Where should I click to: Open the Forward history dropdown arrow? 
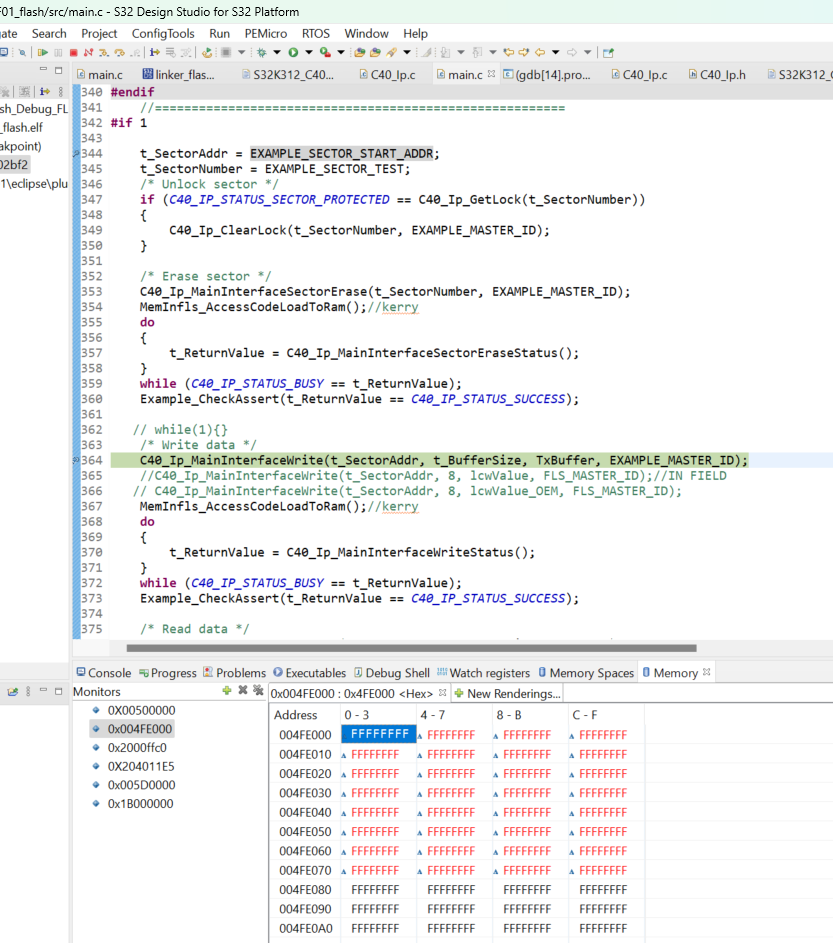(x=588, y=52)
